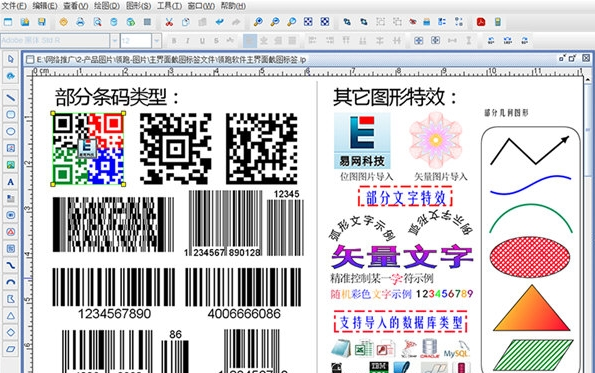
Task: Toggle bold text formatting
Action: (x=174, y=41)
